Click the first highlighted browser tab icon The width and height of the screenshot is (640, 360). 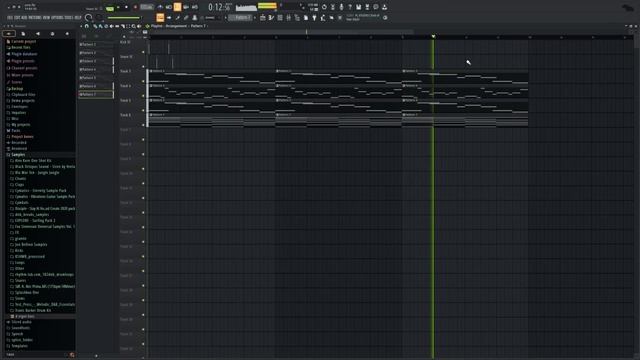pyautogui.click(x=9, y=33)
